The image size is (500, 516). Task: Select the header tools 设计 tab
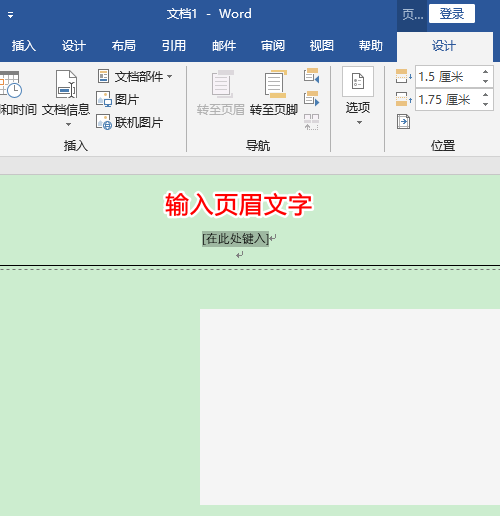(x=444, y=46)
